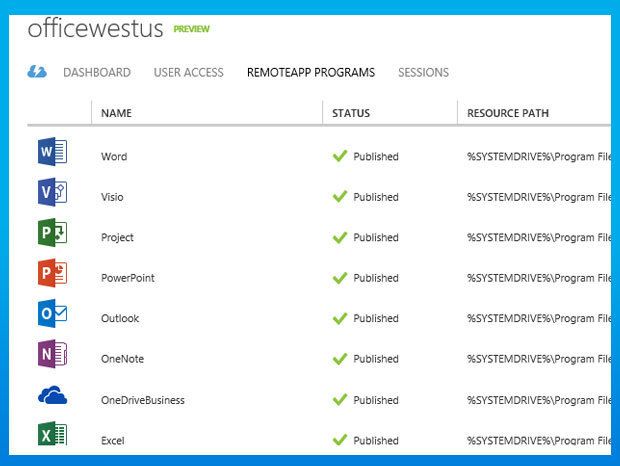
Task: Select the OneNote program name
Action: (123, 359)
